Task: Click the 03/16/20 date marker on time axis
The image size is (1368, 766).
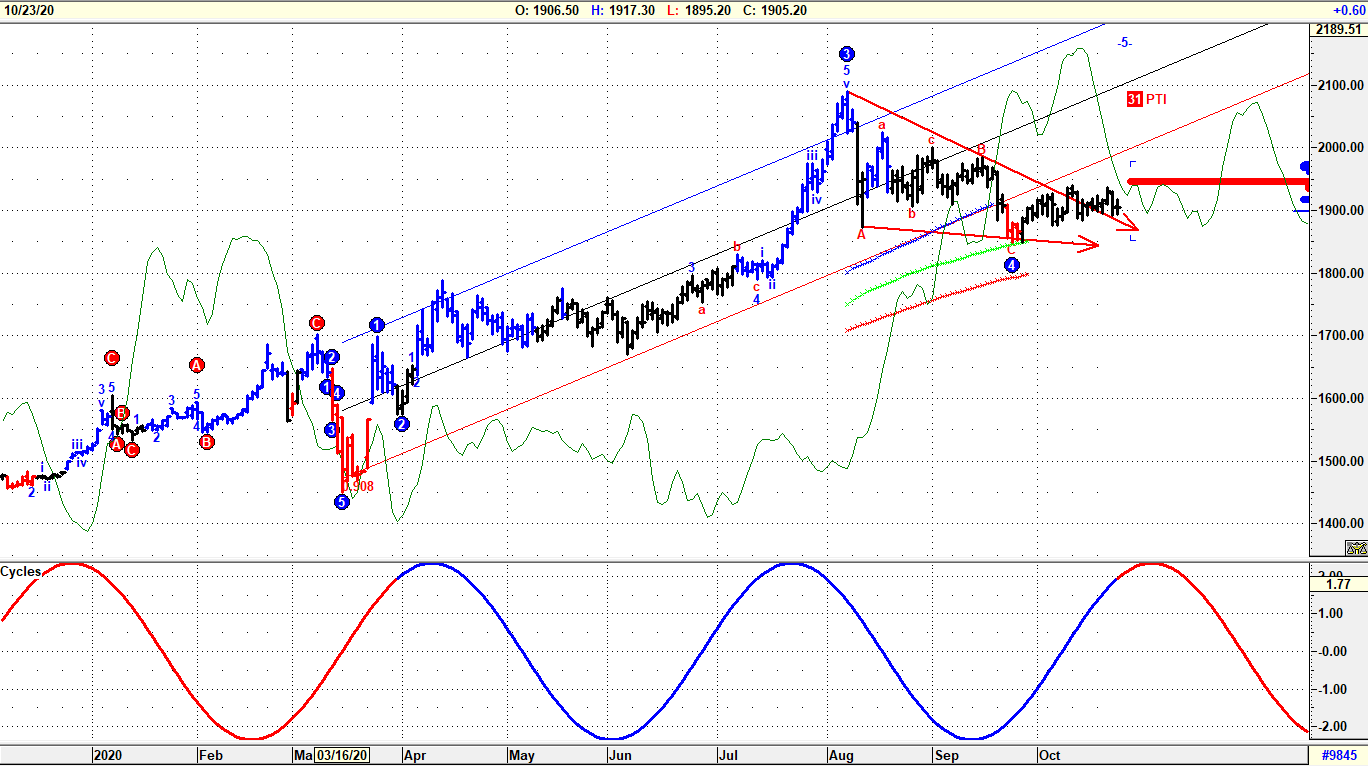Action: [x=342, y=755]
